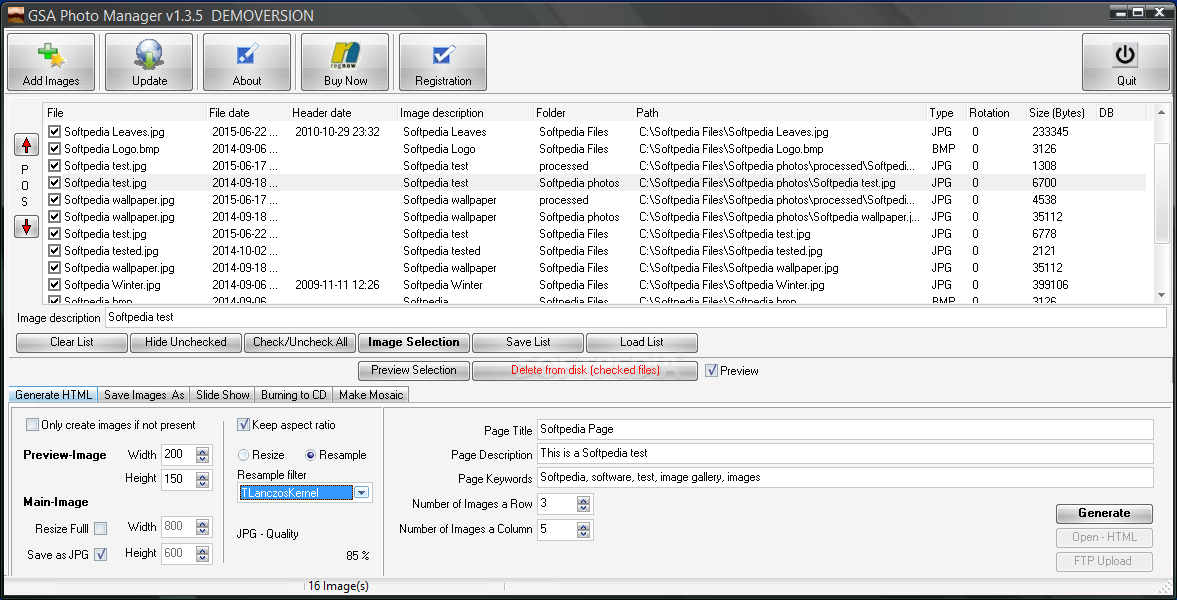Click the Page Title field

coord(845,430)
